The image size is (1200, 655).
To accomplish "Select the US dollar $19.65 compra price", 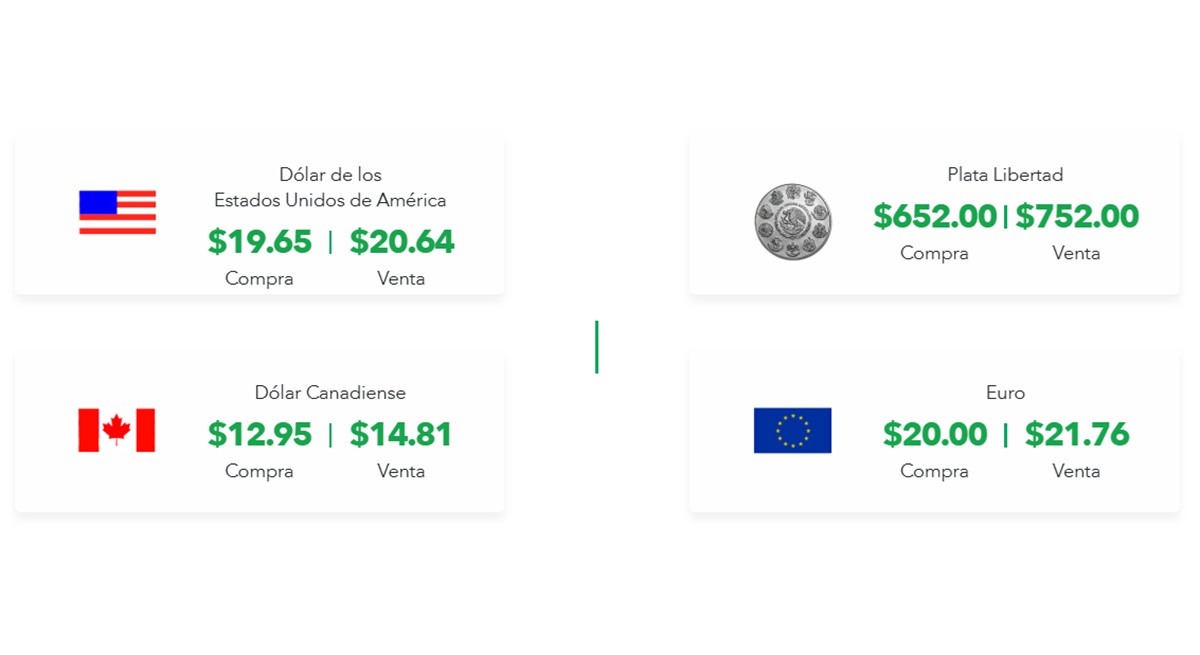I will (x=260, y=242).
